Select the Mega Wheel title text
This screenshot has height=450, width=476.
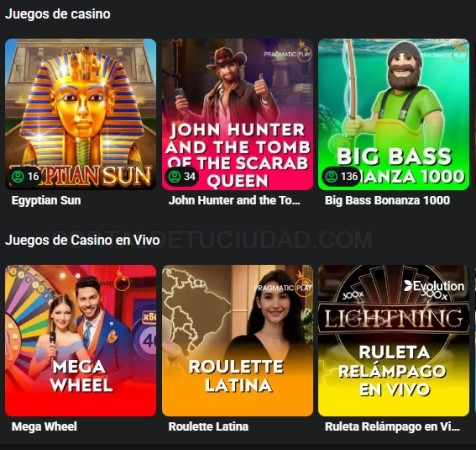[44, 427]
